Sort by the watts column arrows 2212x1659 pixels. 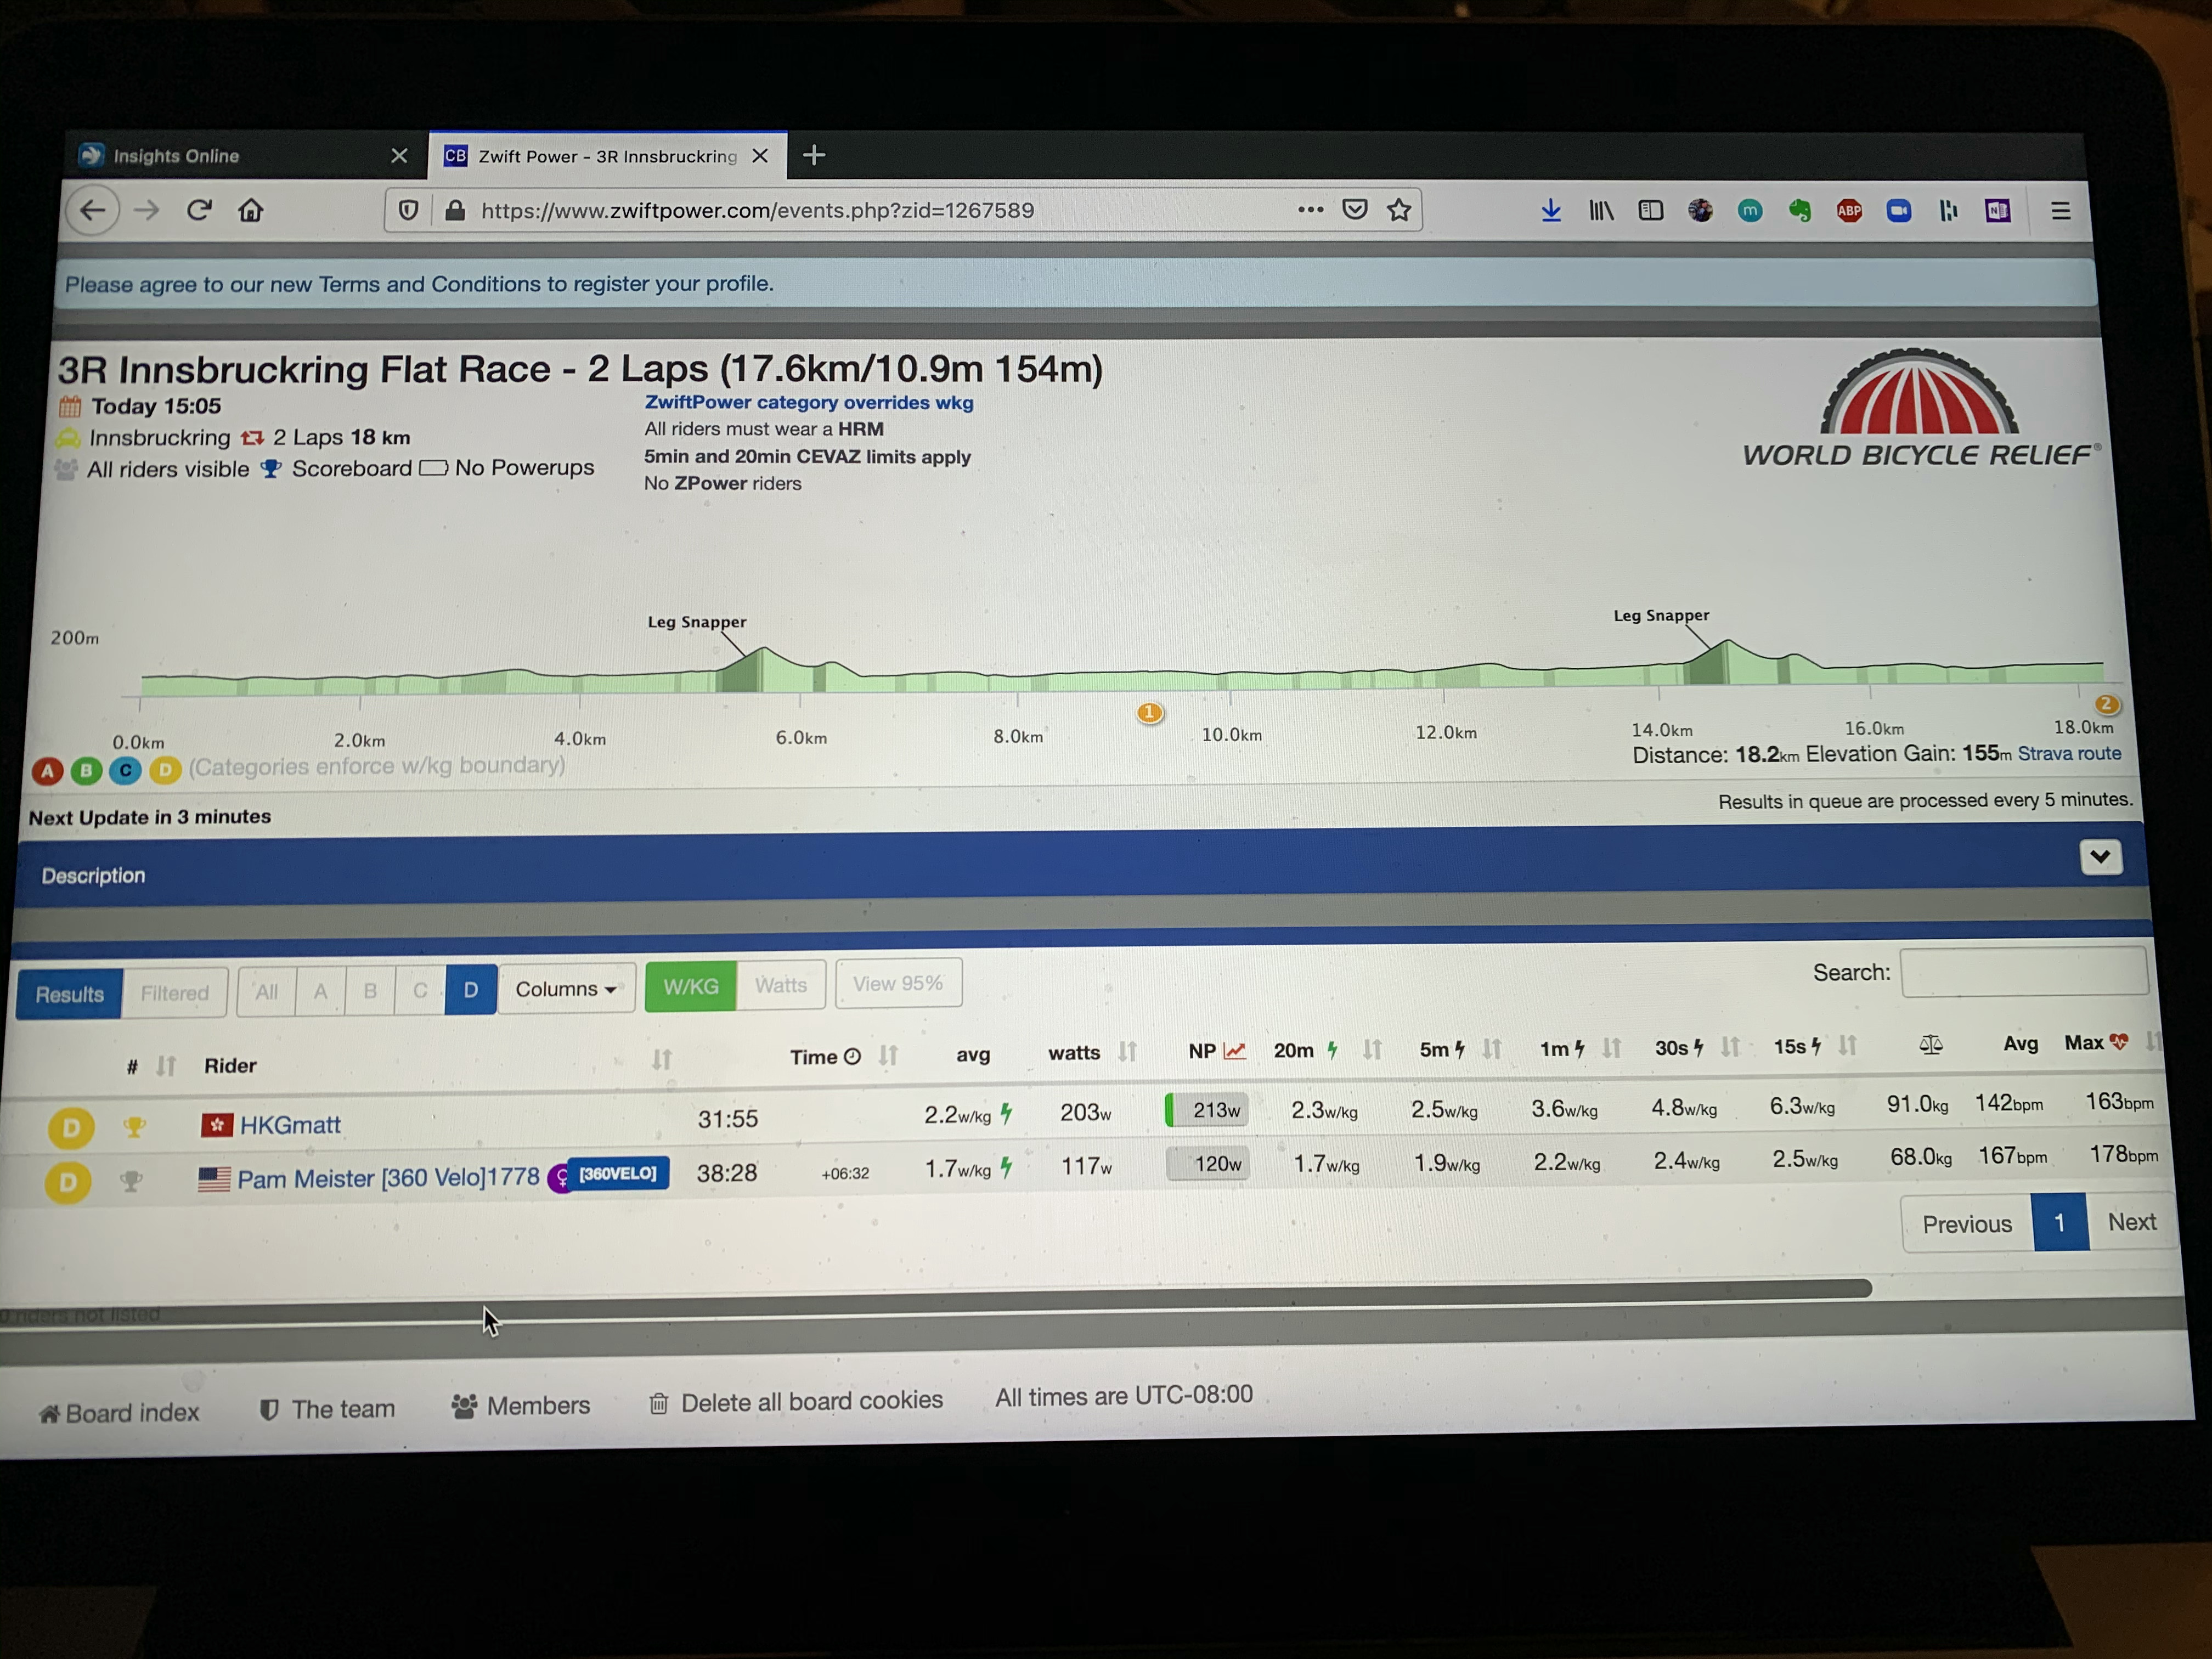point(1128,1051)
